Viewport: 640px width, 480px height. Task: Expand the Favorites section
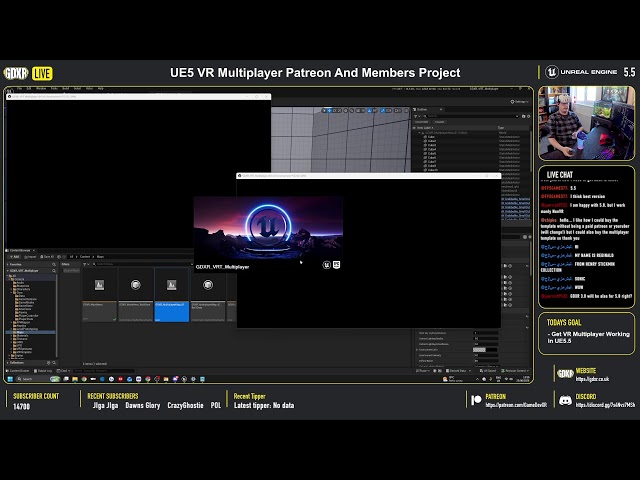(7, 264)
